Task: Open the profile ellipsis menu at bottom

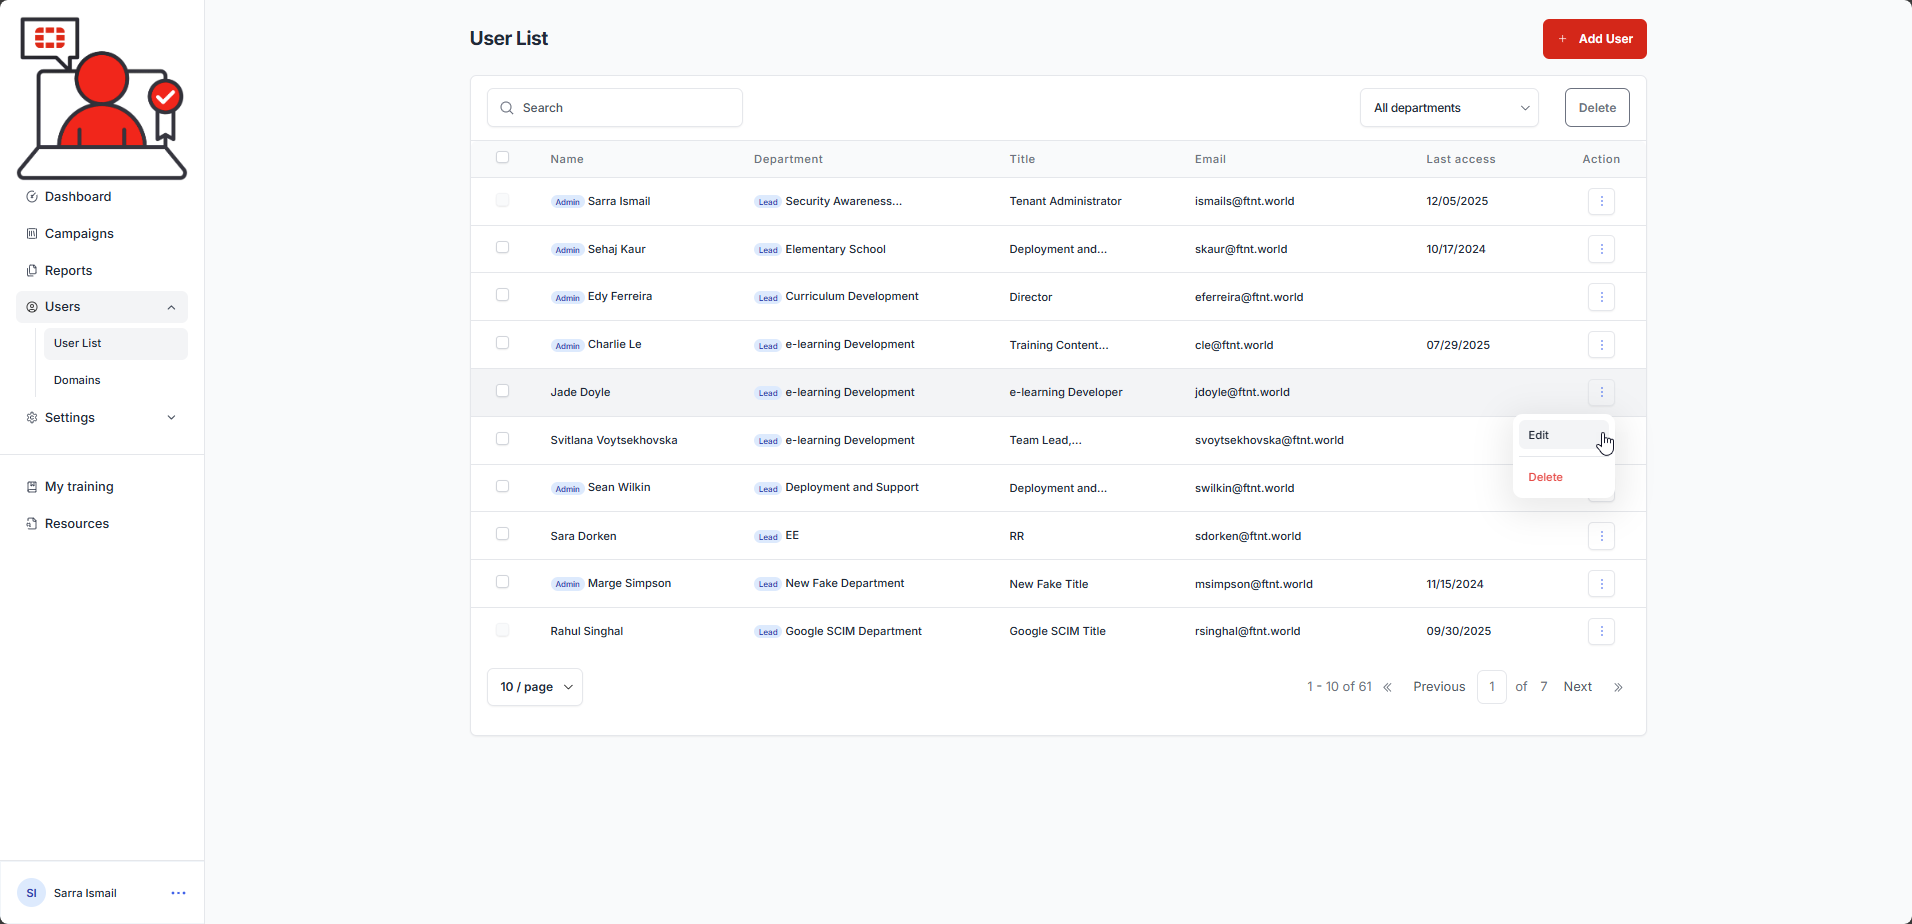Action: click(x=178, y=893)
